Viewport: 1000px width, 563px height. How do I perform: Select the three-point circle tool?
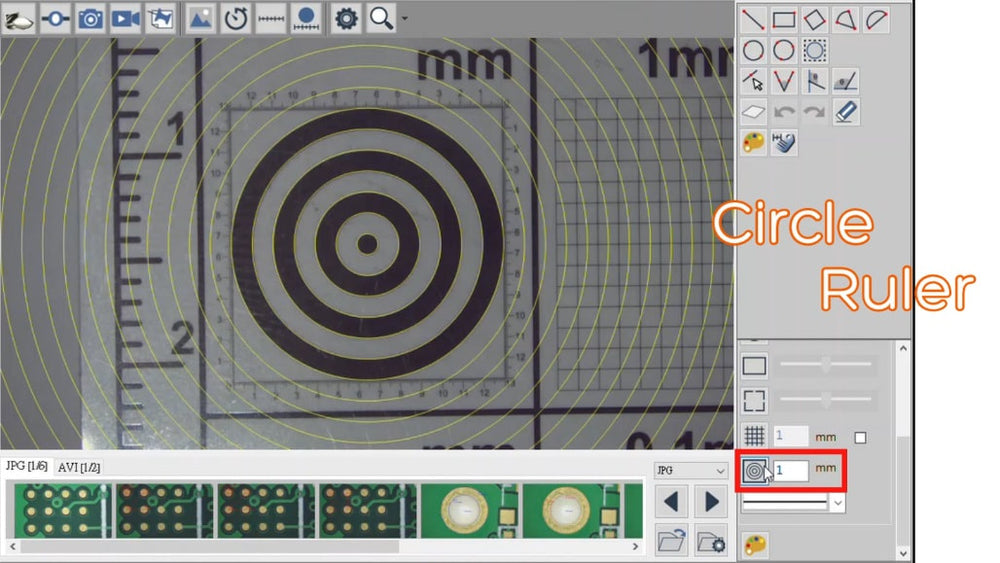784,50
